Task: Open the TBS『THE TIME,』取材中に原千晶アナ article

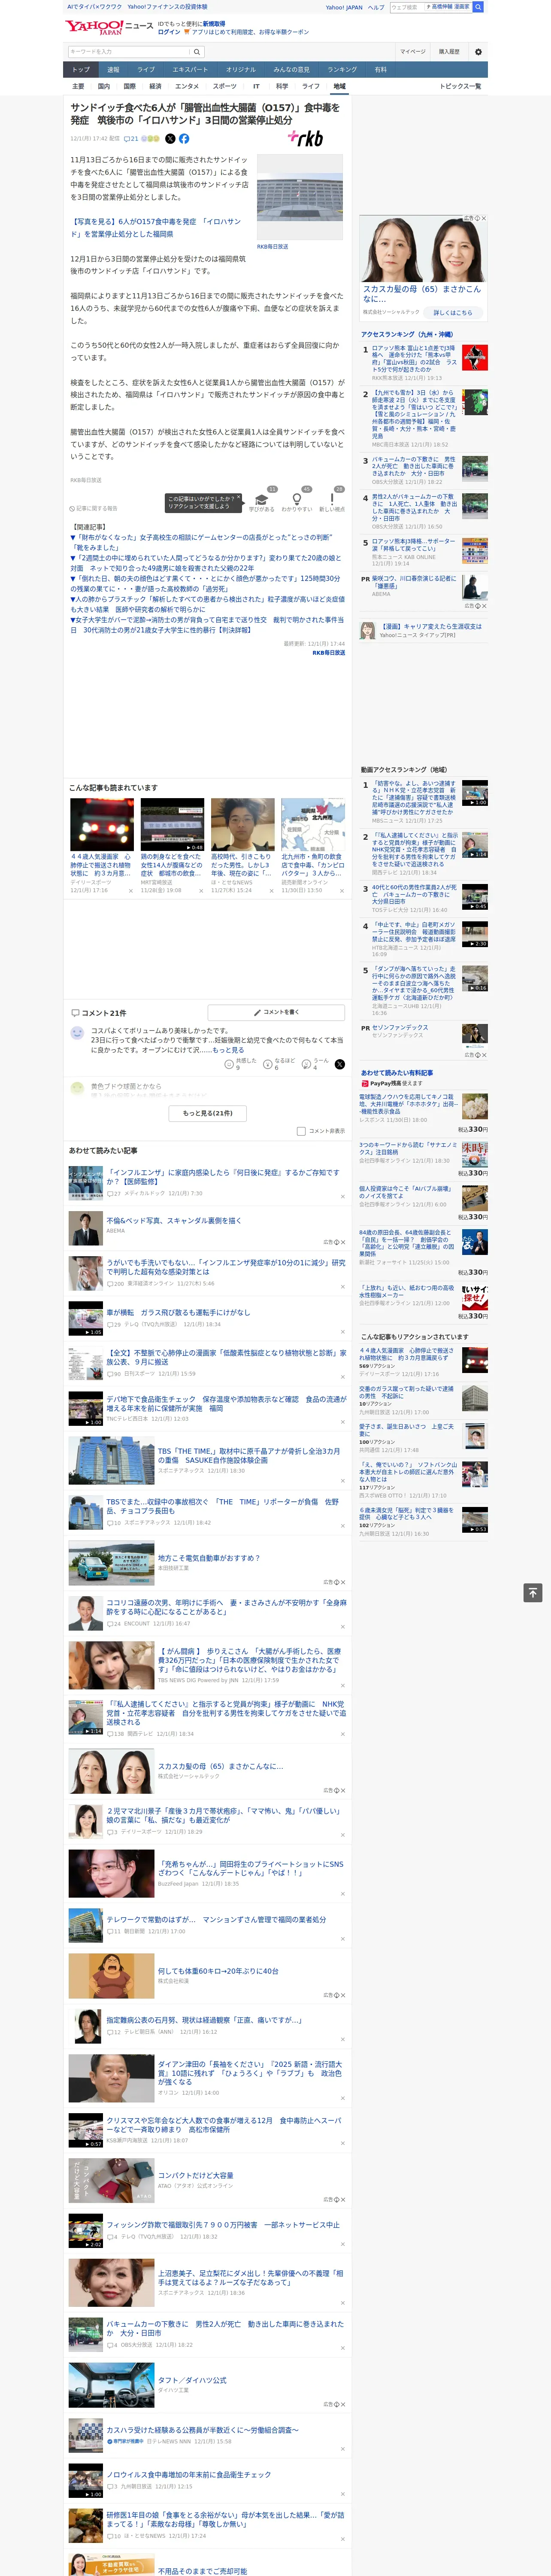Action: [249, 1455]
